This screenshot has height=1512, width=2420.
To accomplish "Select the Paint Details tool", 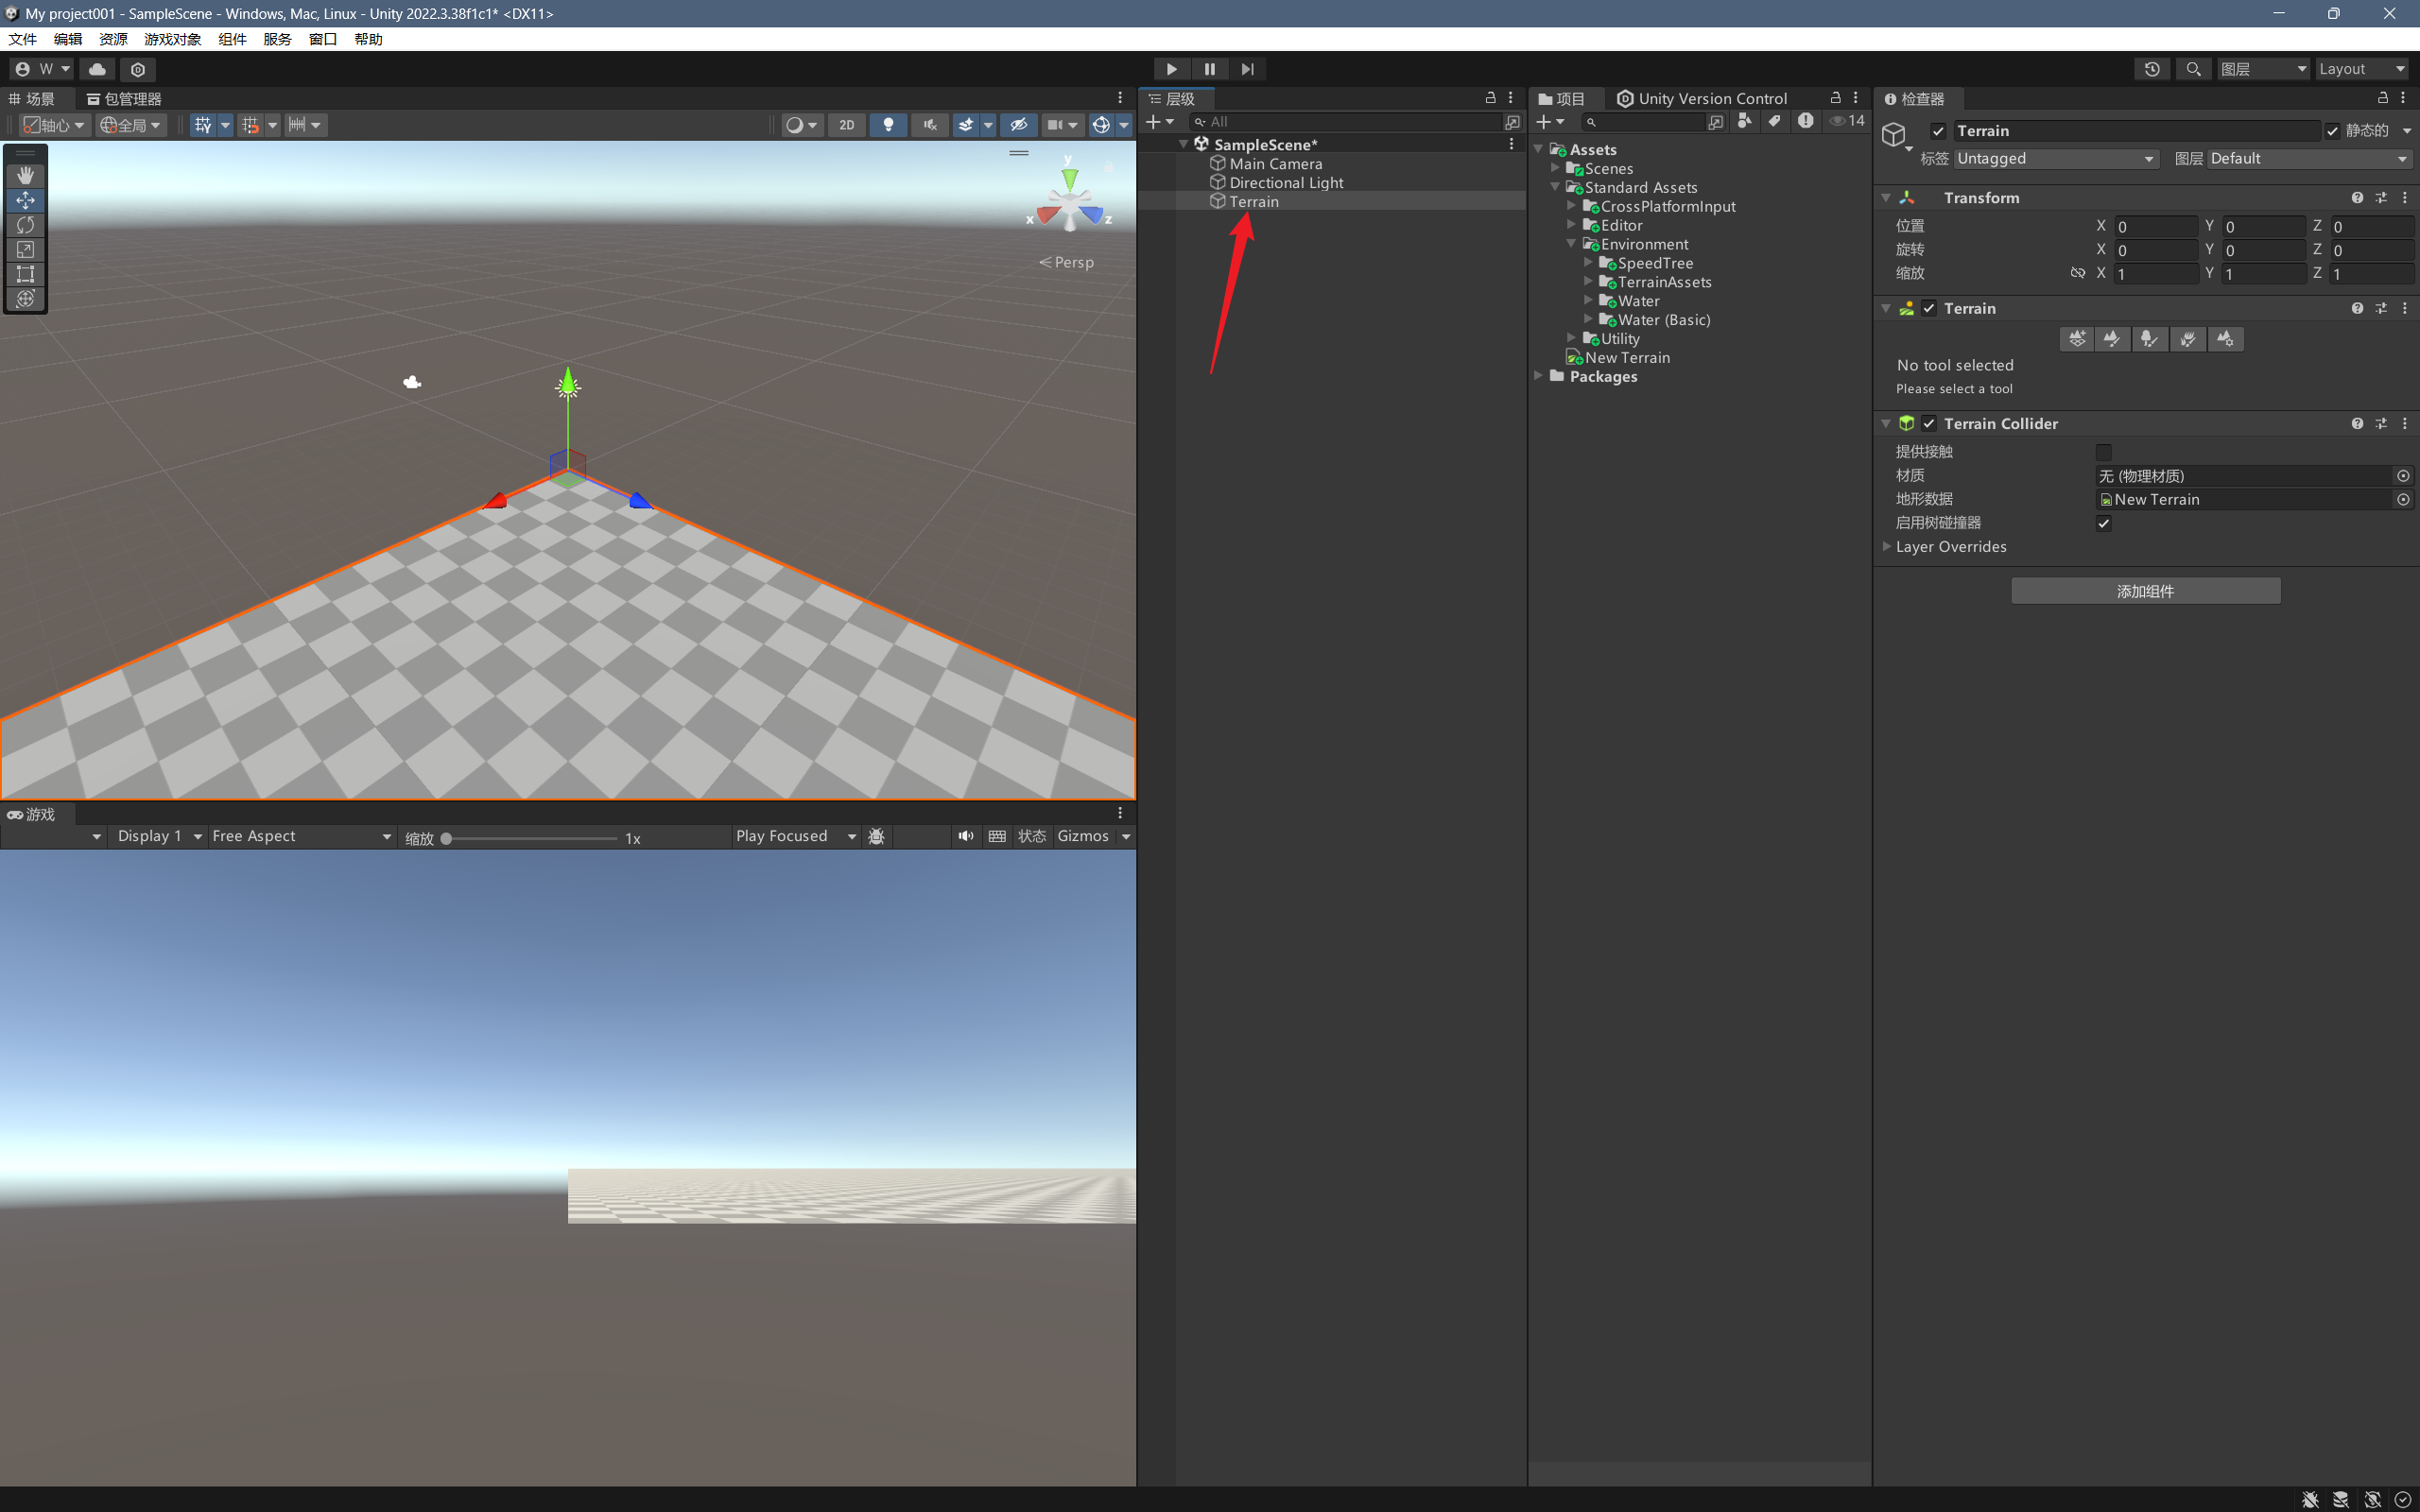I will click(2187, 339).
